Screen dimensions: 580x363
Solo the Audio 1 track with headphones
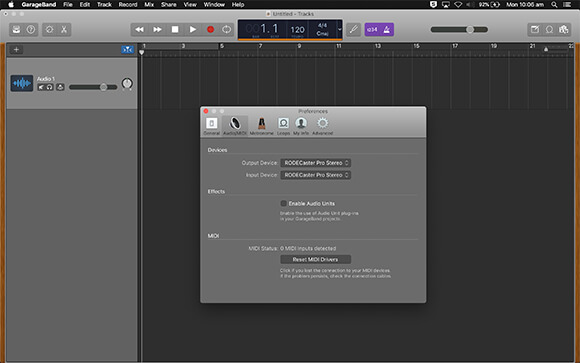point(50,87)
